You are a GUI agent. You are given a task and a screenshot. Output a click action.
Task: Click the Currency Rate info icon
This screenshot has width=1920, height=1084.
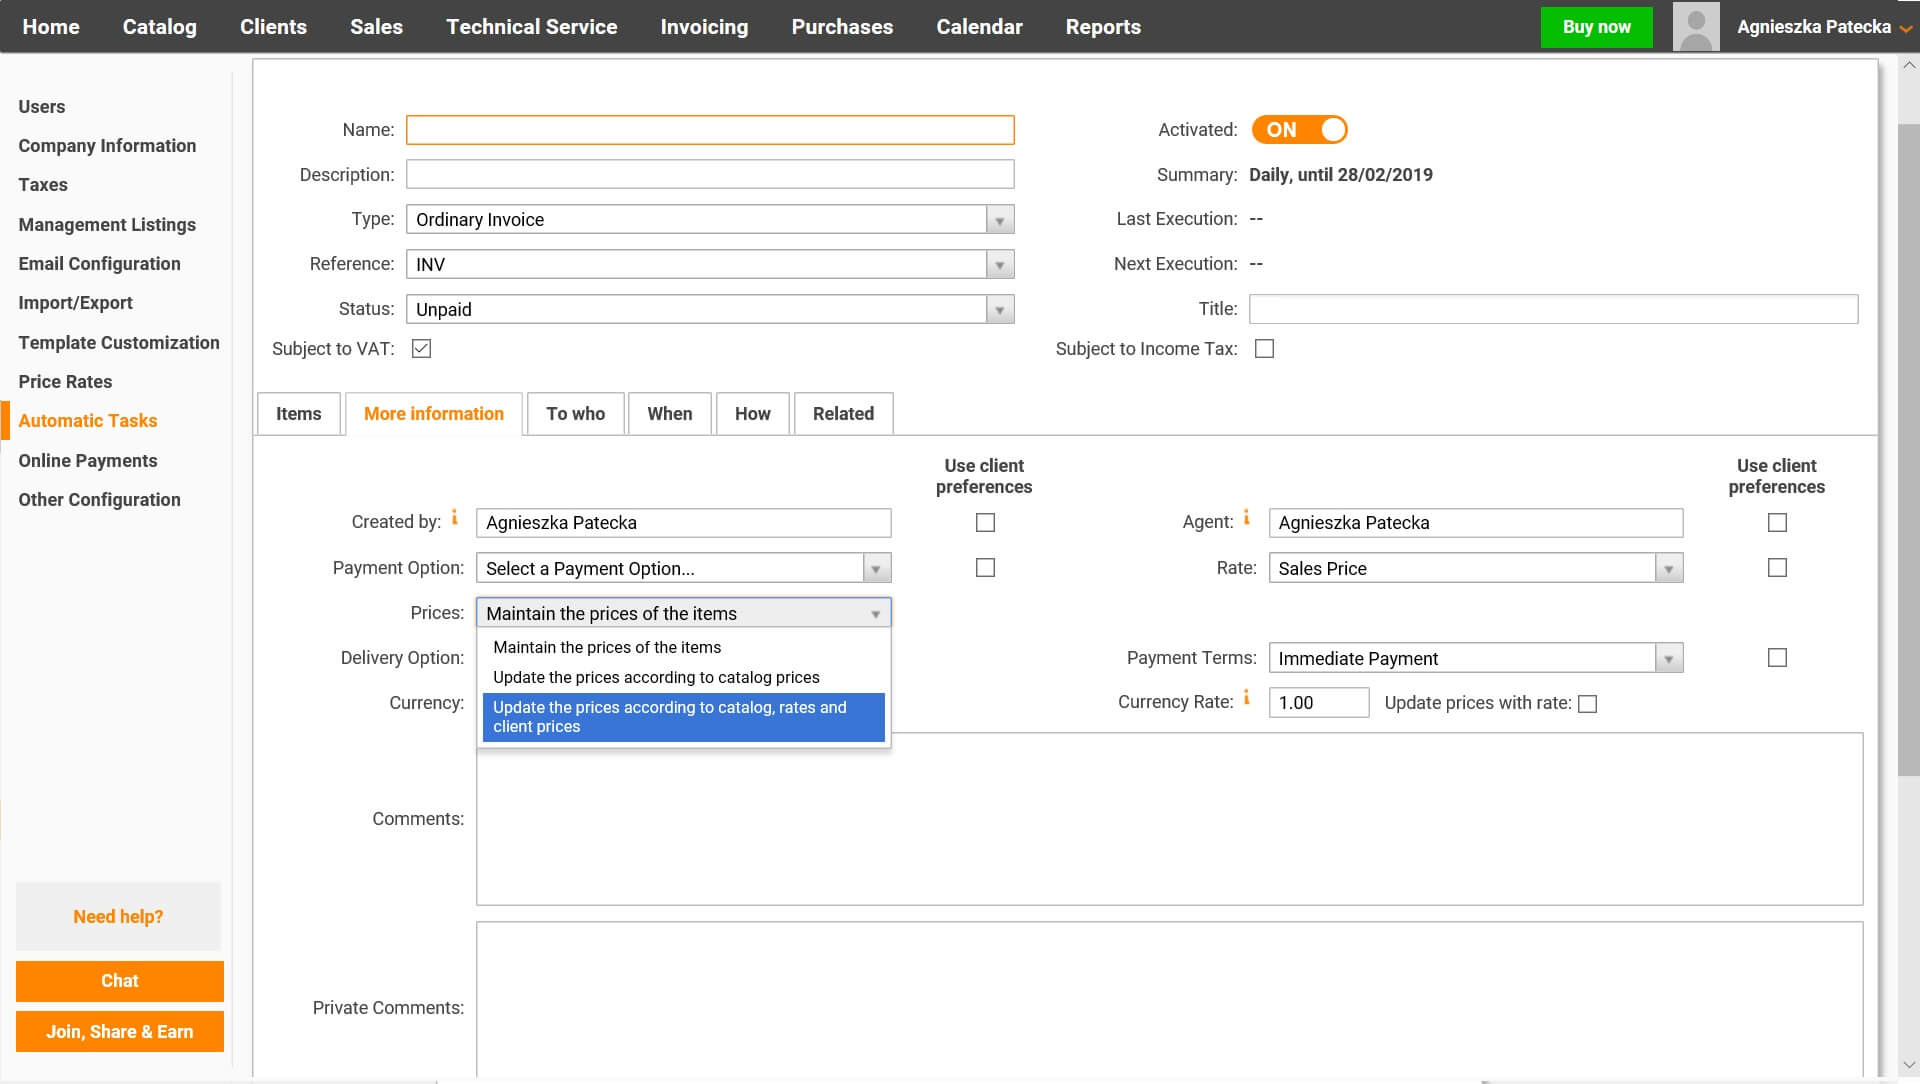(x=1246, y=697)
